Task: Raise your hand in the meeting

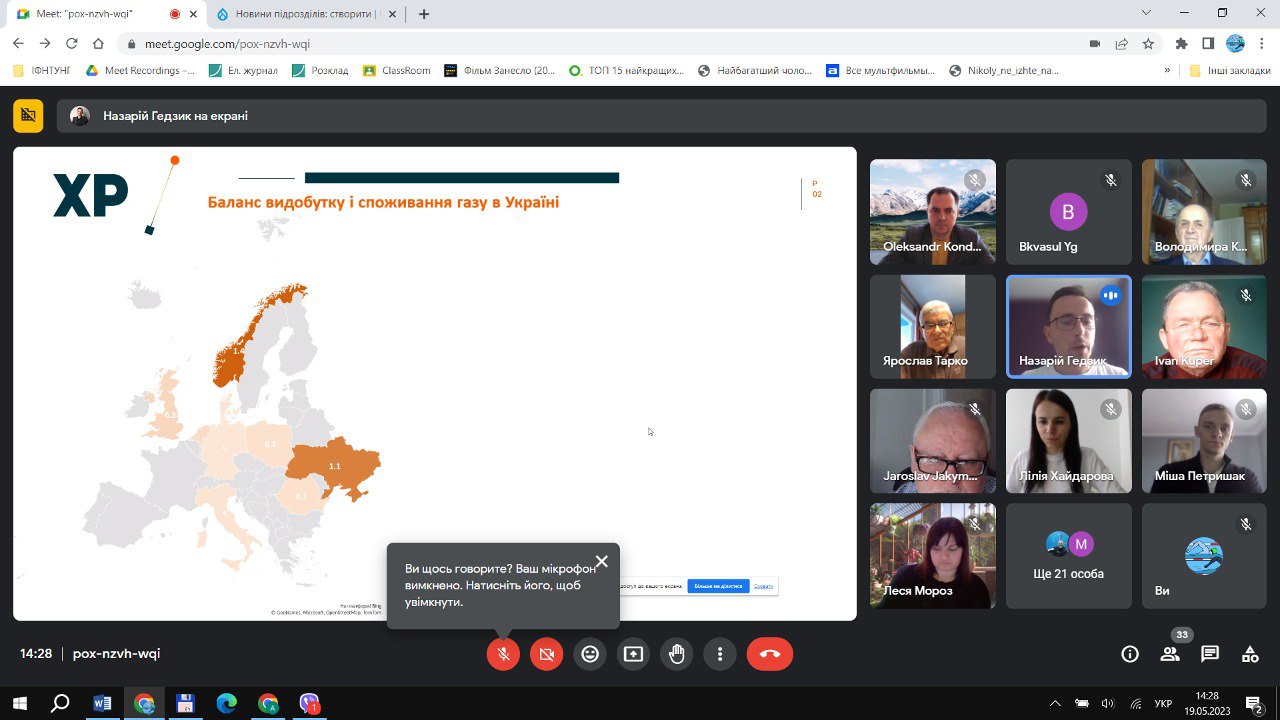Action: (x=677, y=654)
